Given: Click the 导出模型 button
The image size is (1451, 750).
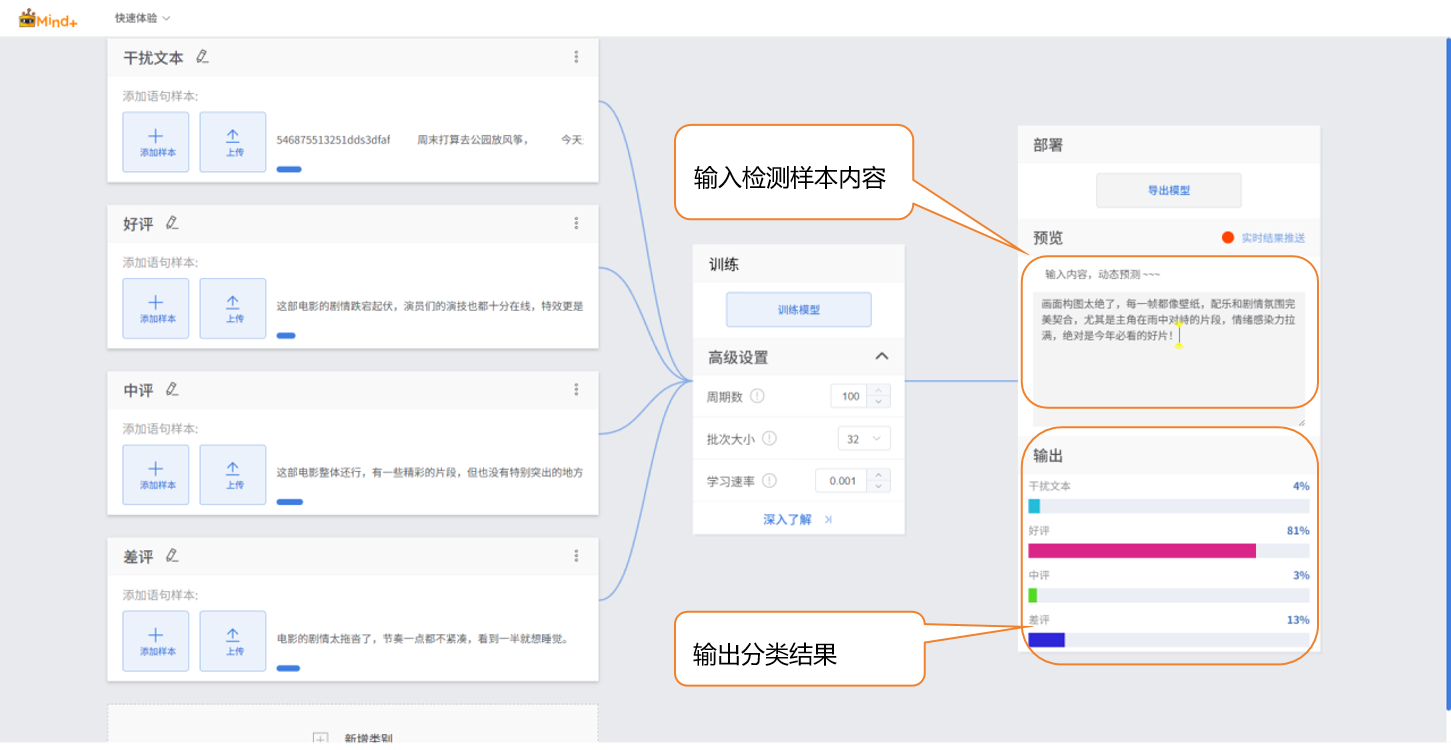Looking at the screenshot, I should pyautogui.click(x=1168, y=190).
